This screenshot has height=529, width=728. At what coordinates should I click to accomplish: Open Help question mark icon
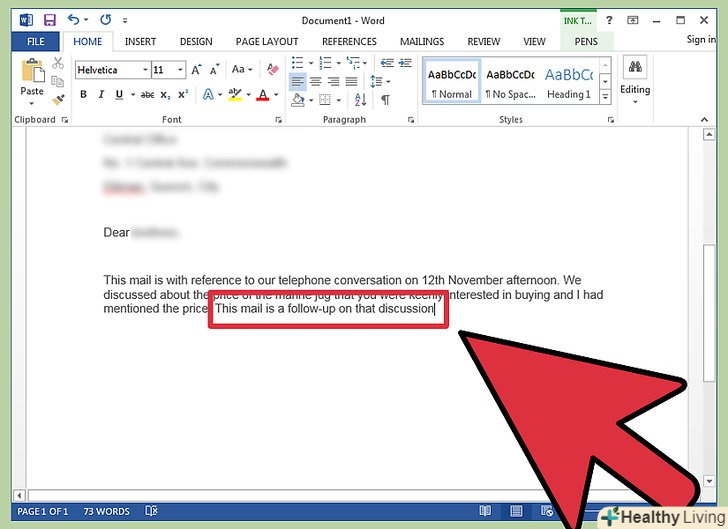[x=609, y=20]
